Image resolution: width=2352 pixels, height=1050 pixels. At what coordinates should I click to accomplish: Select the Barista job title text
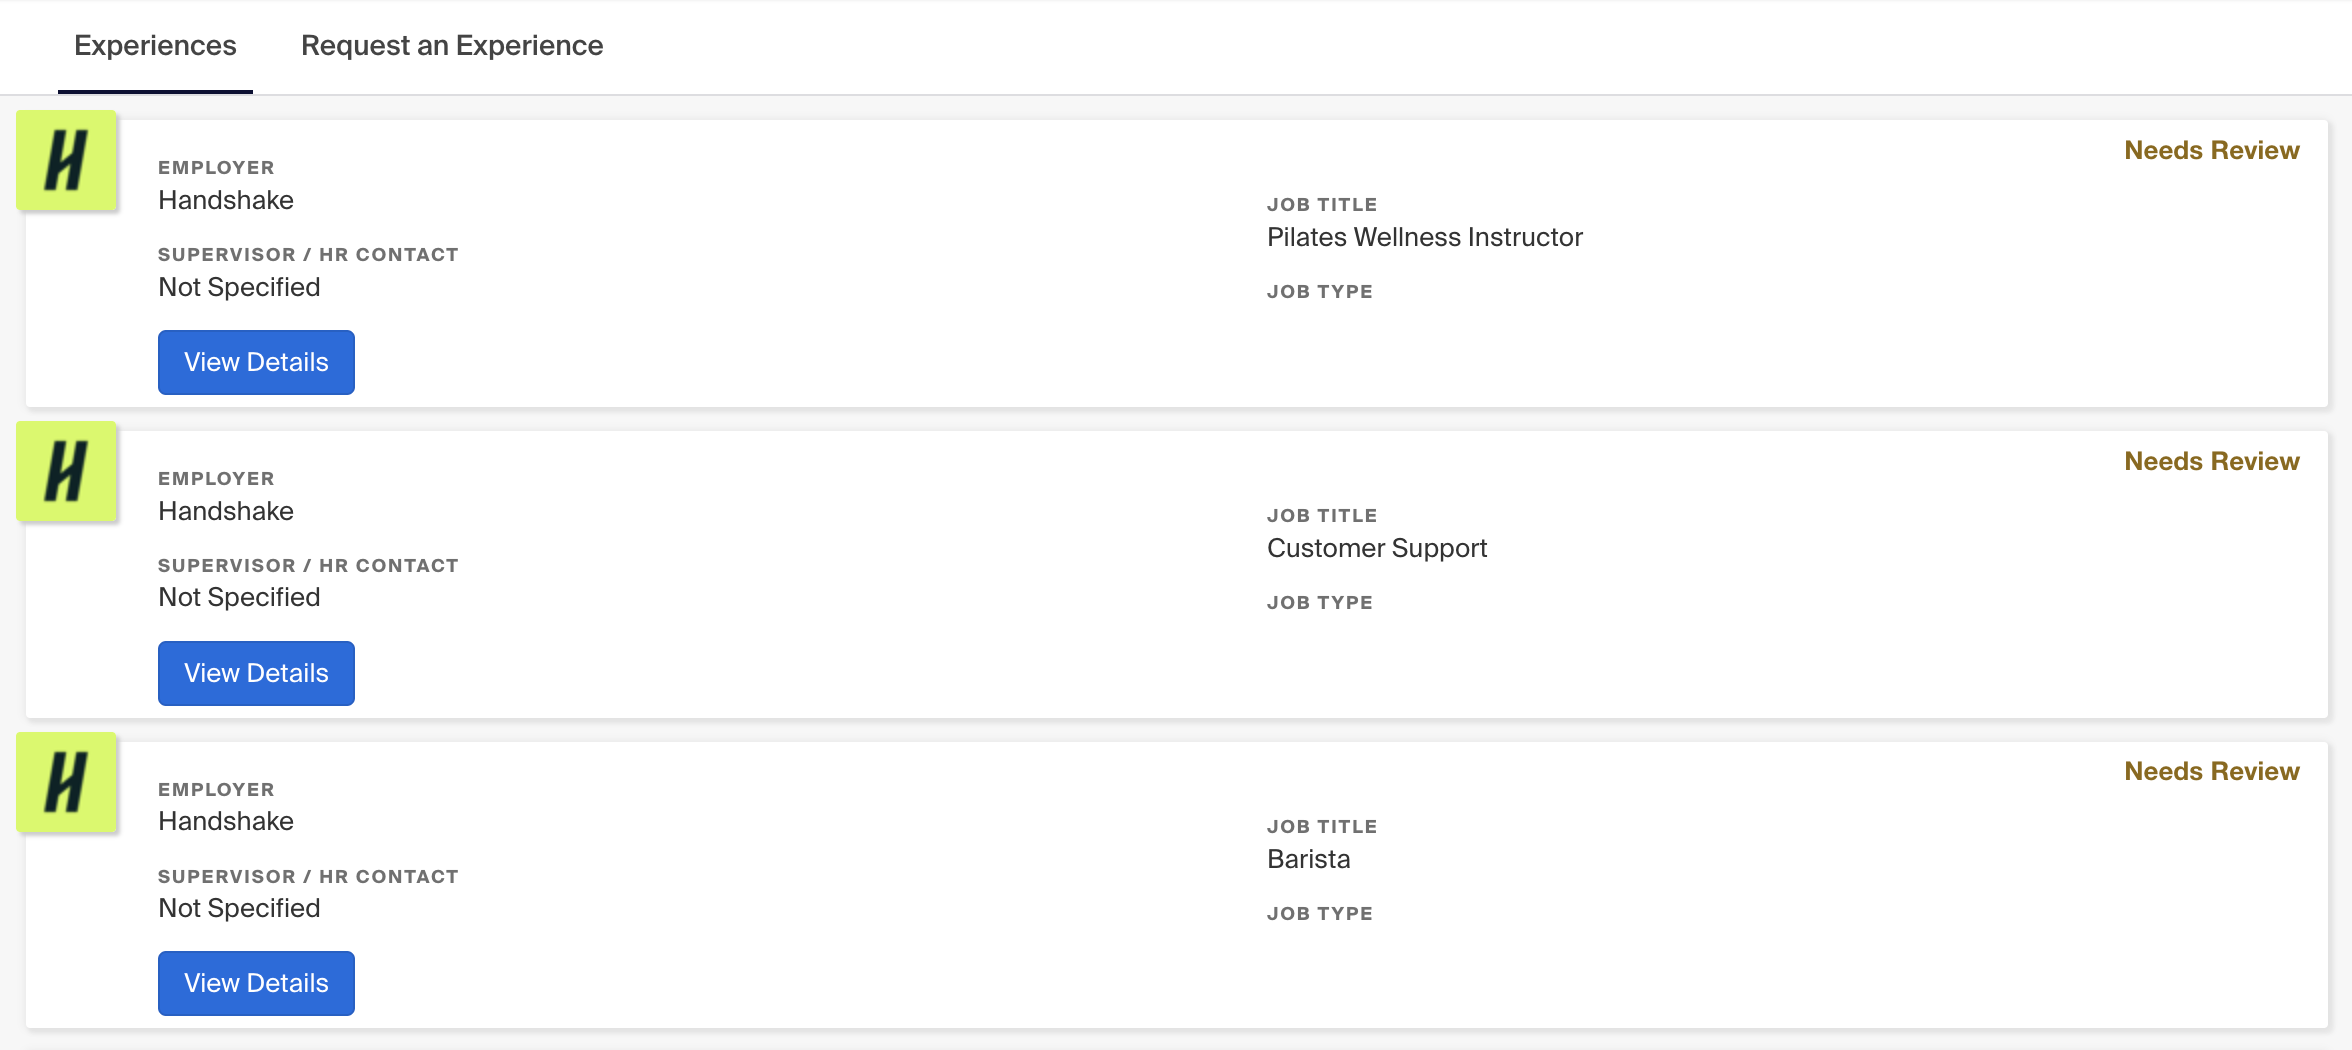click(1308, 859)
